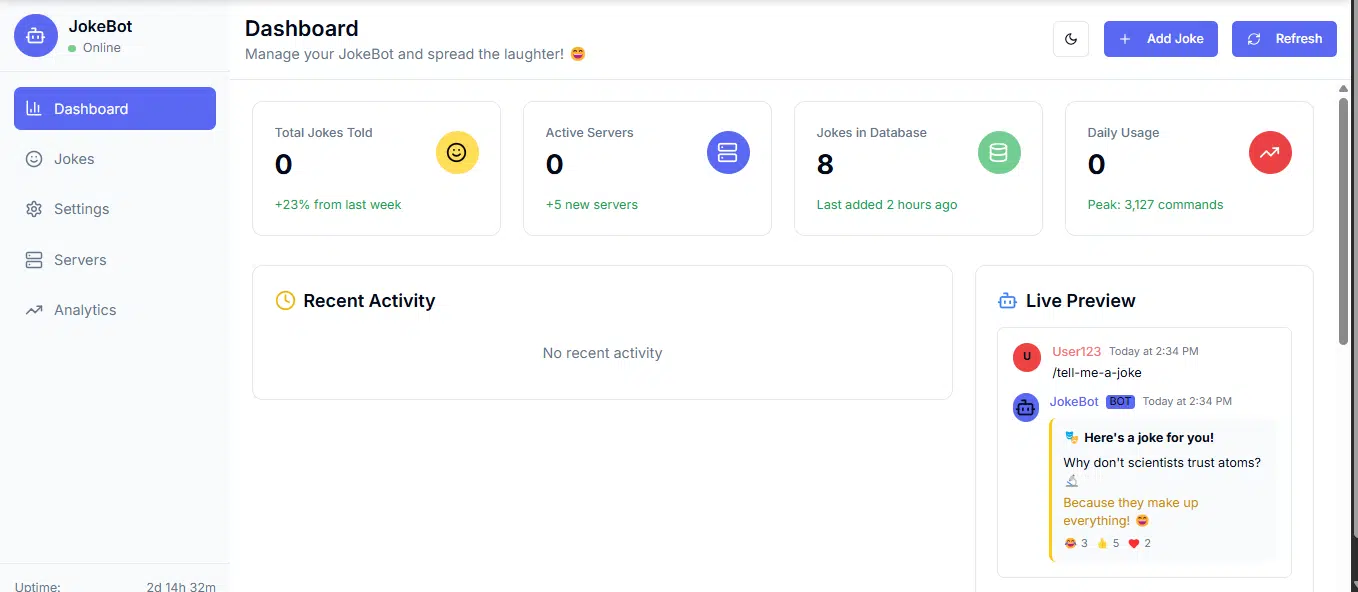Screen dimensions: 1358x592
Task: Click the Add Joke button
Action: (1161, 39)
